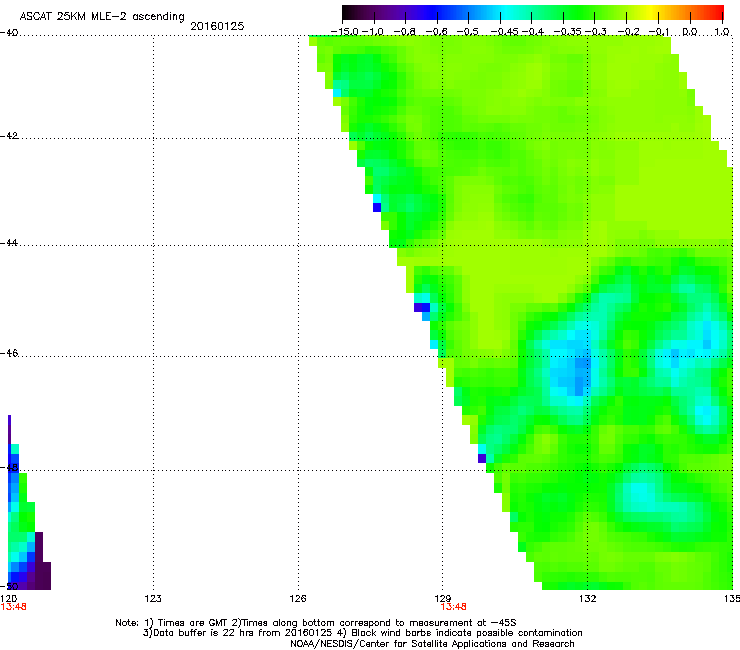The height and width of the screenshot is (650, 740).
Task: Click the 123 longitude axis label
Action: [x=153, y=599]
